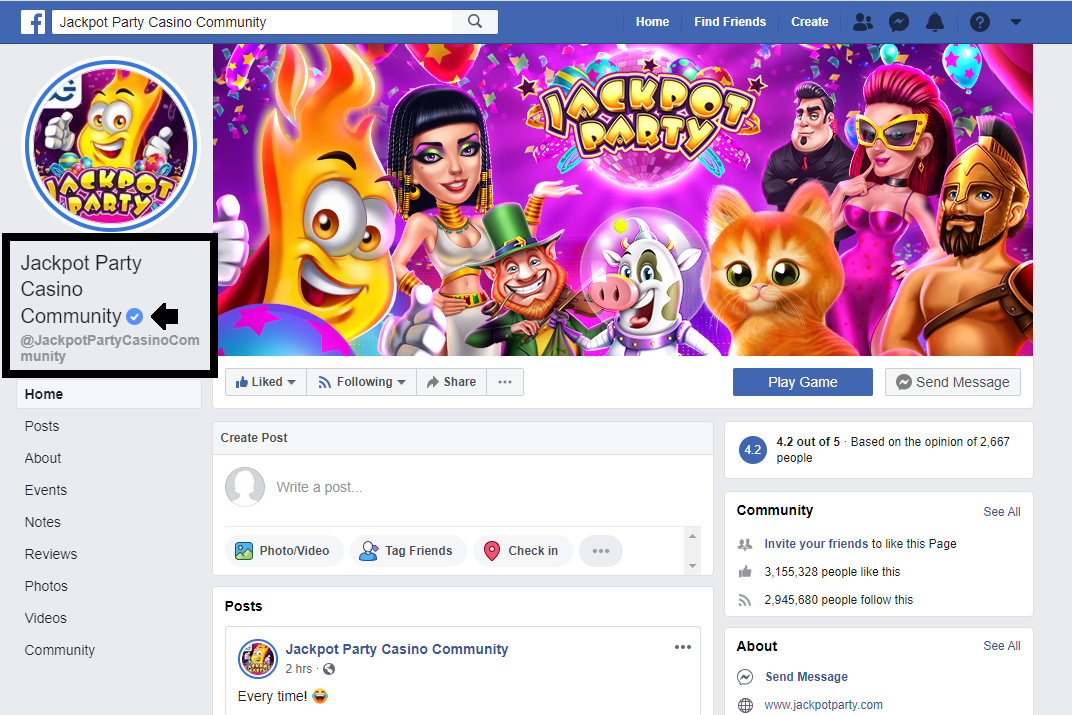Open the www.jackpotparty.com link
The image size is (1072, 715).
(x=823, y=705)
